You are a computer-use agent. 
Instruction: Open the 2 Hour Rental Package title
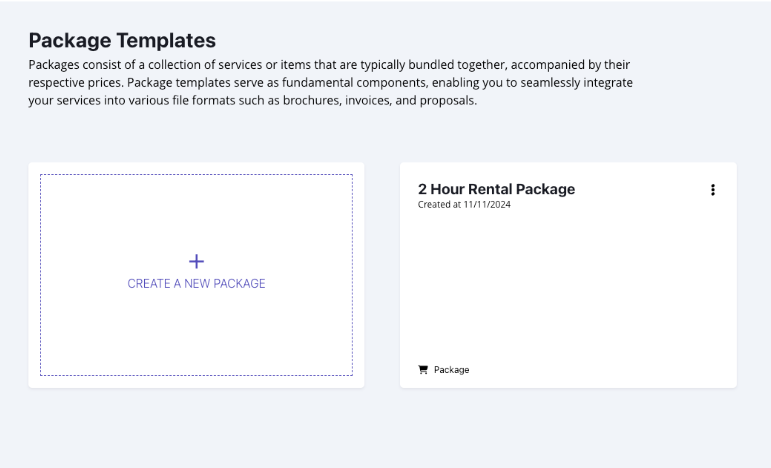[x=496, y=189]
